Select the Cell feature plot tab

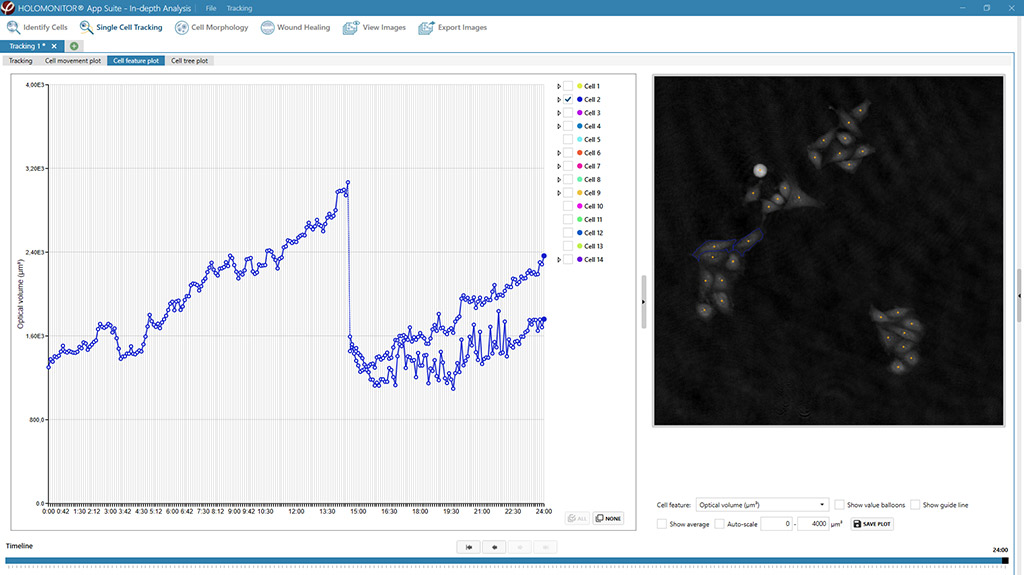click(136, 61)
